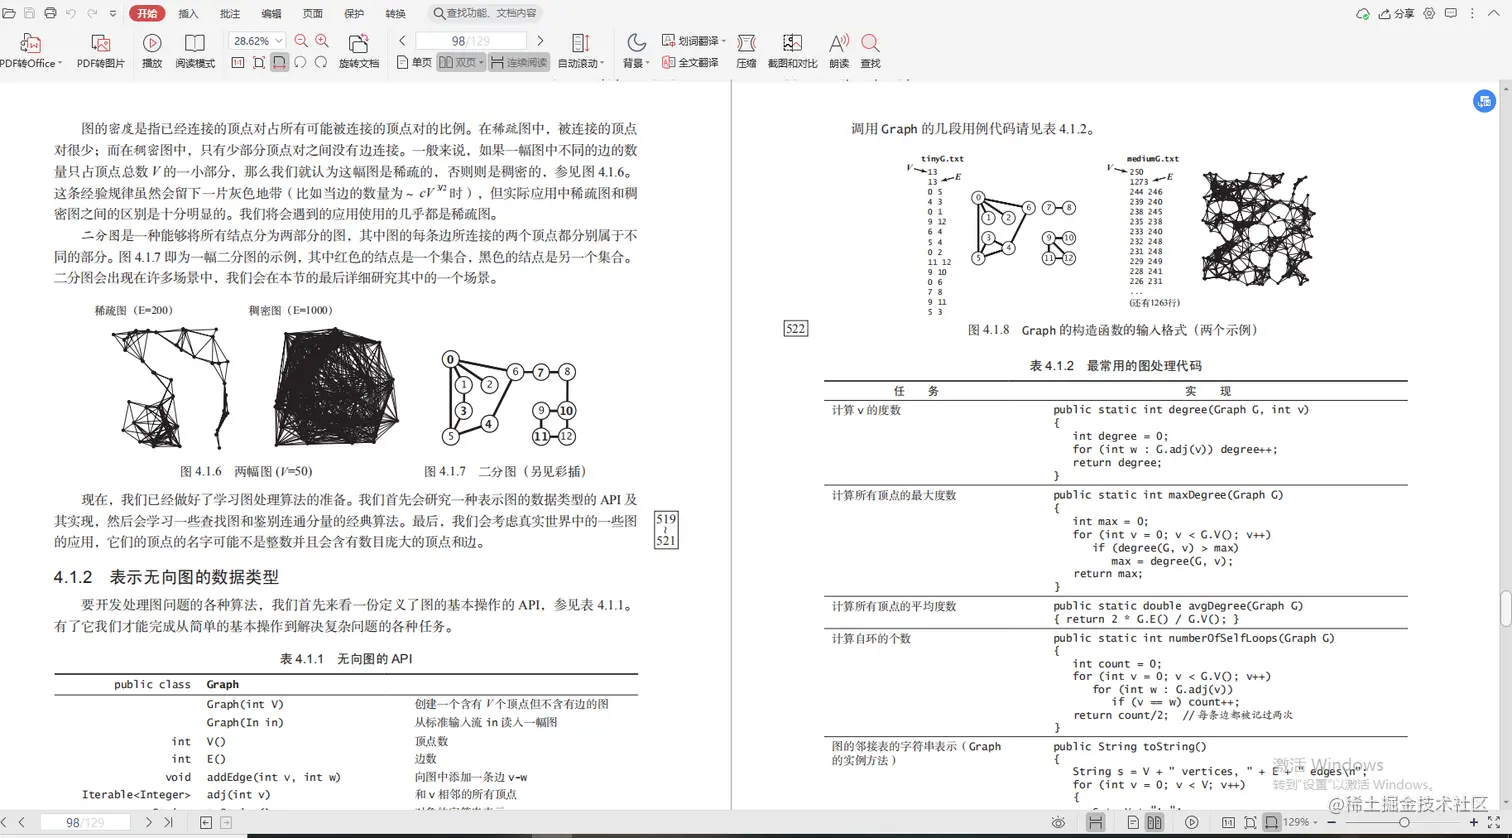This screenshot has height=838, width=1512.
Task: Open the PDF转图片 tool
Action: [101, 50]
